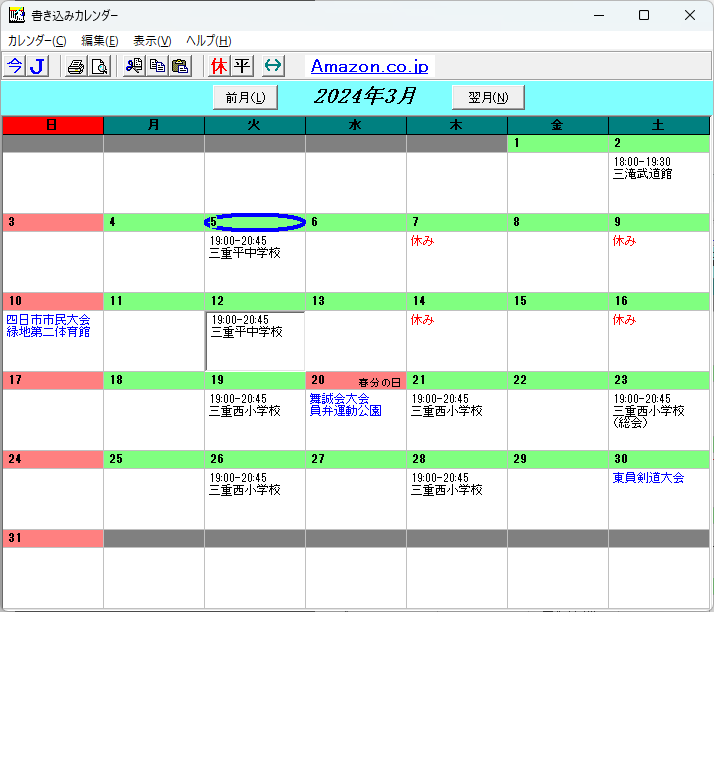The image size is (714, 777).
Task: Open the Amazon.co.jp link
Action: coord(369,67)
